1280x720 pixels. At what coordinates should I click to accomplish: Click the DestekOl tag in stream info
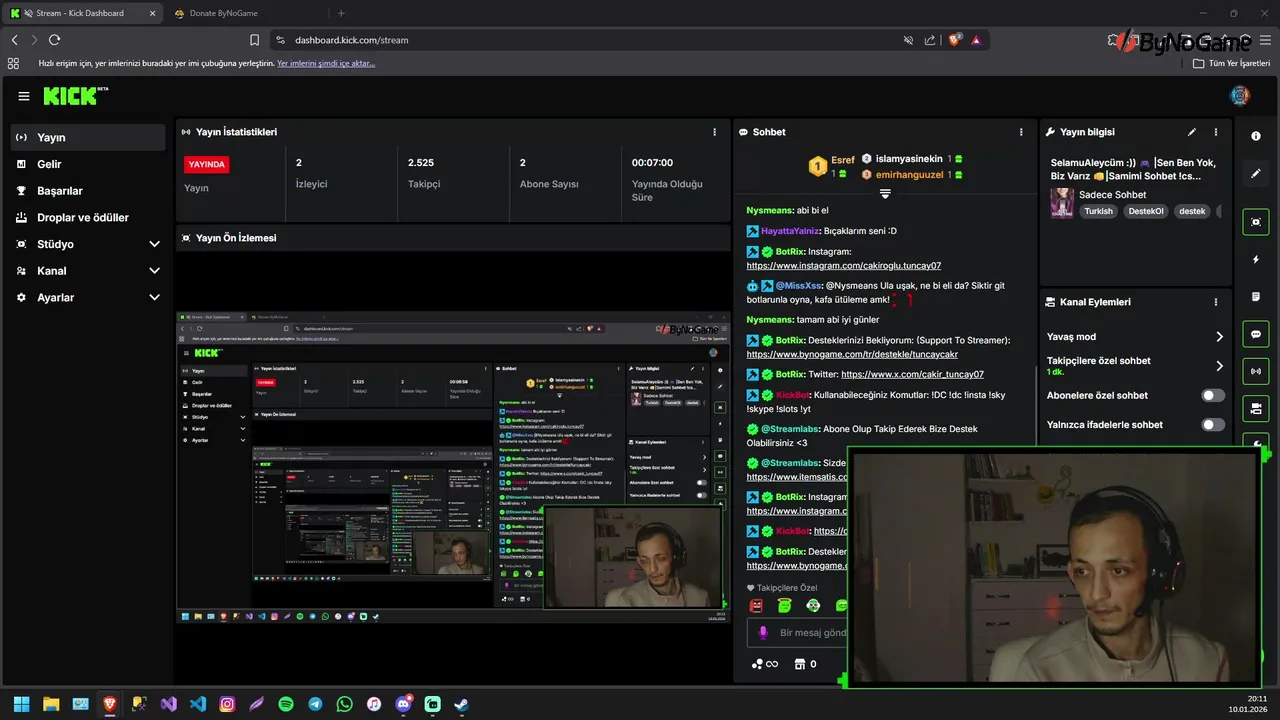[x=1146, y=211]
